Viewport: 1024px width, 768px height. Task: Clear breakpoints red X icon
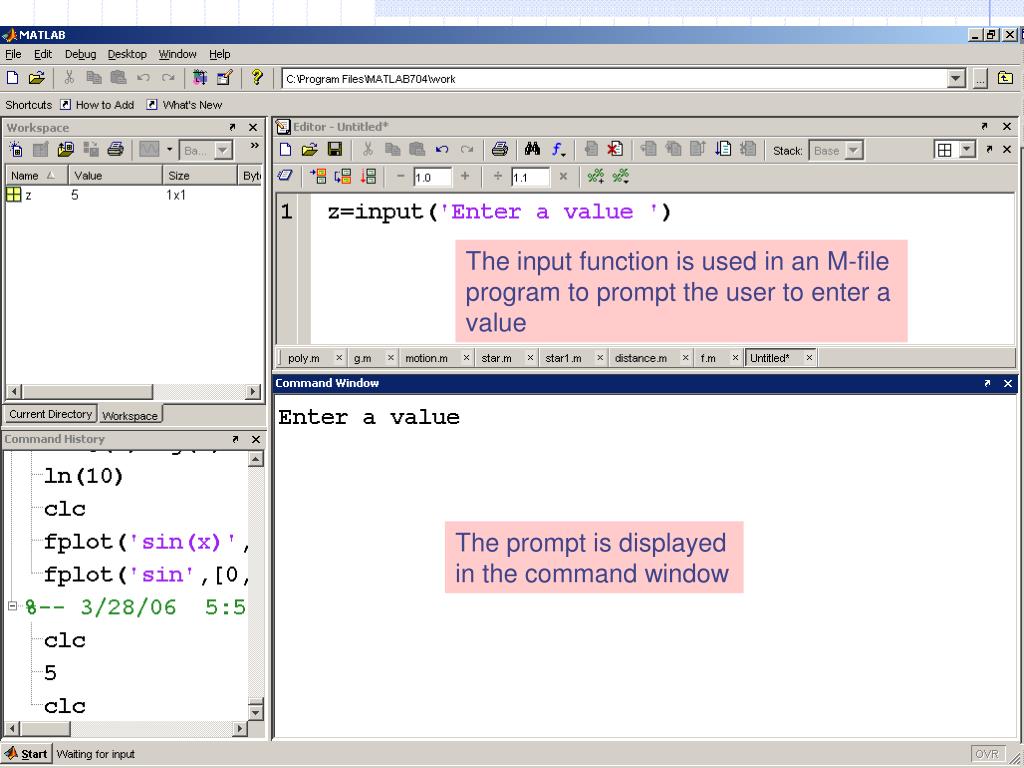click(x=615, y=150)
